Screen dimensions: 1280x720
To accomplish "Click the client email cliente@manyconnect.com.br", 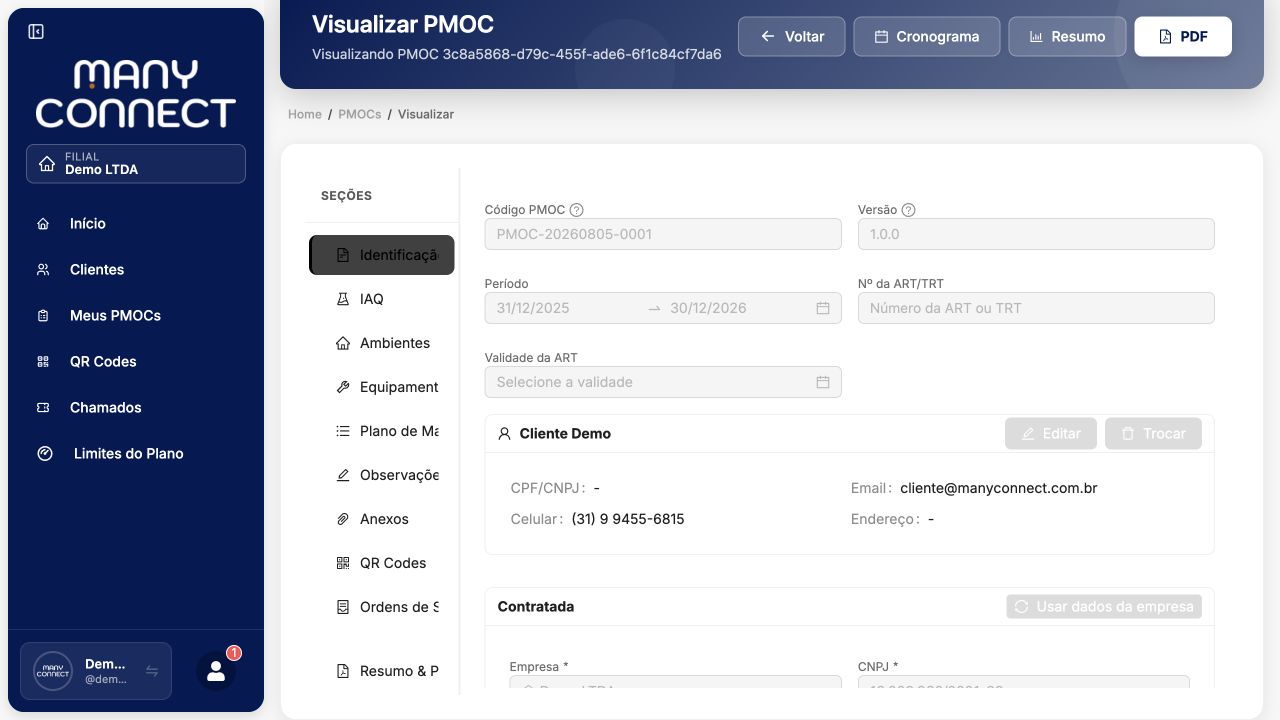I will 999,489.
